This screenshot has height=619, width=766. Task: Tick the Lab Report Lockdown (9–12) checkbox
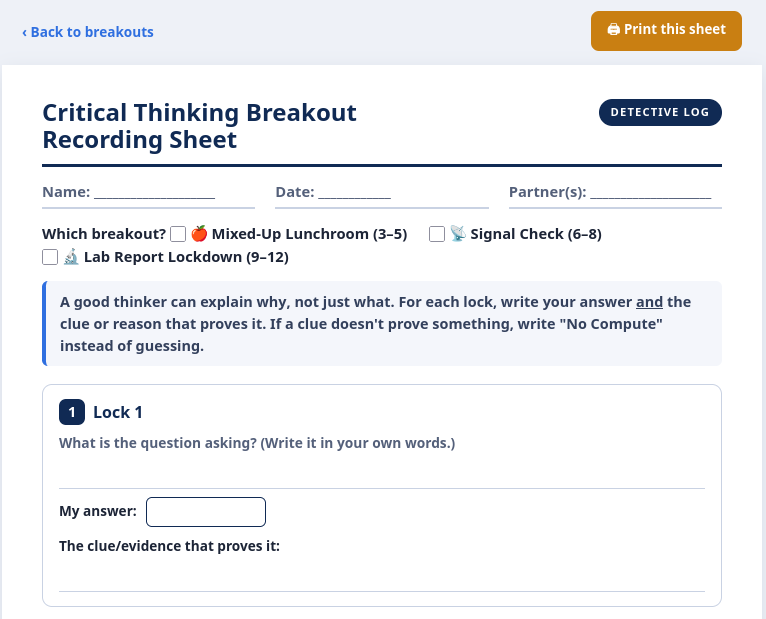click(50, 257)
